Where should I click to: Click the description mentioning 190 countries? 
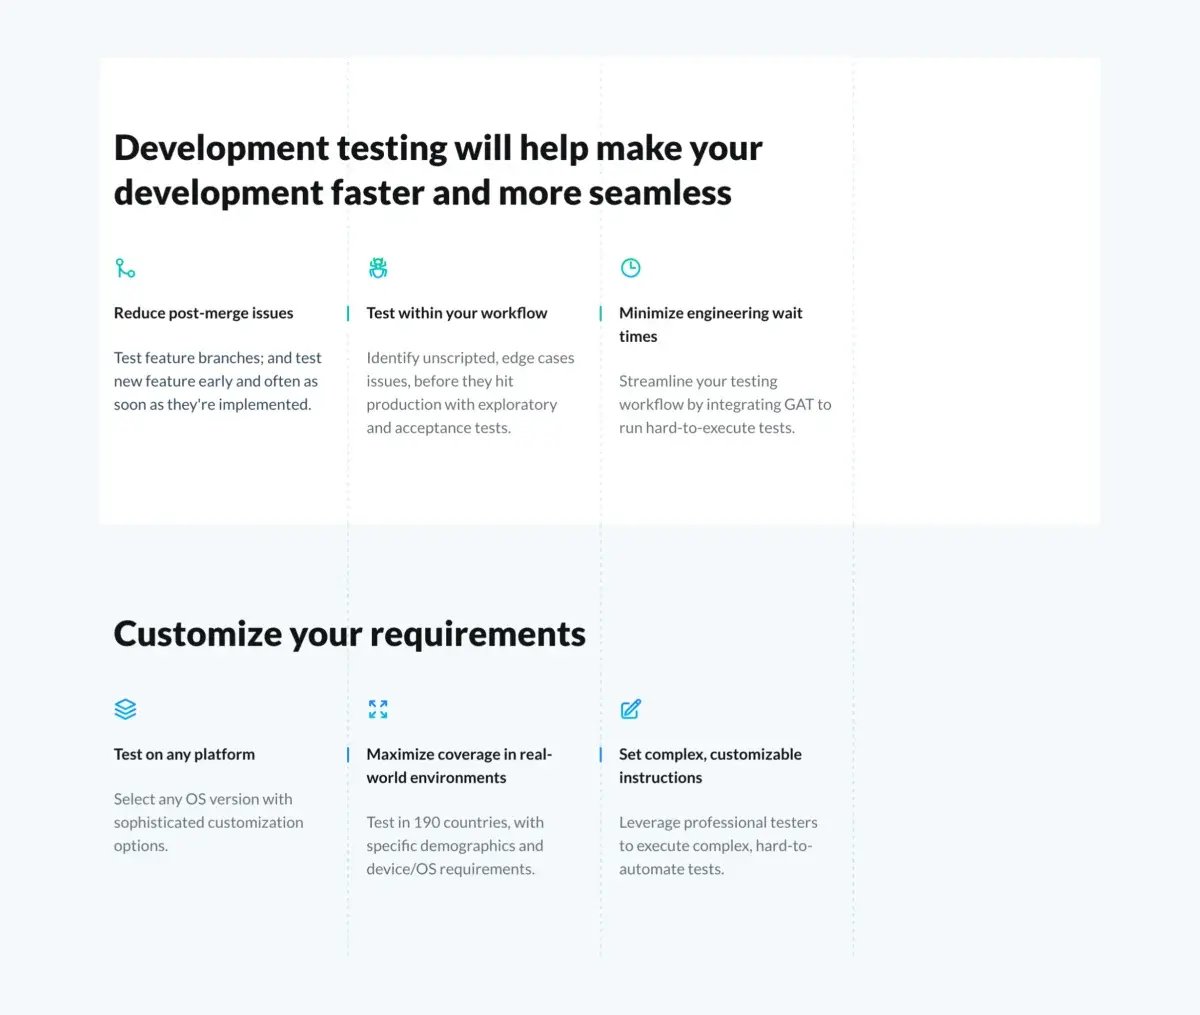455,845
